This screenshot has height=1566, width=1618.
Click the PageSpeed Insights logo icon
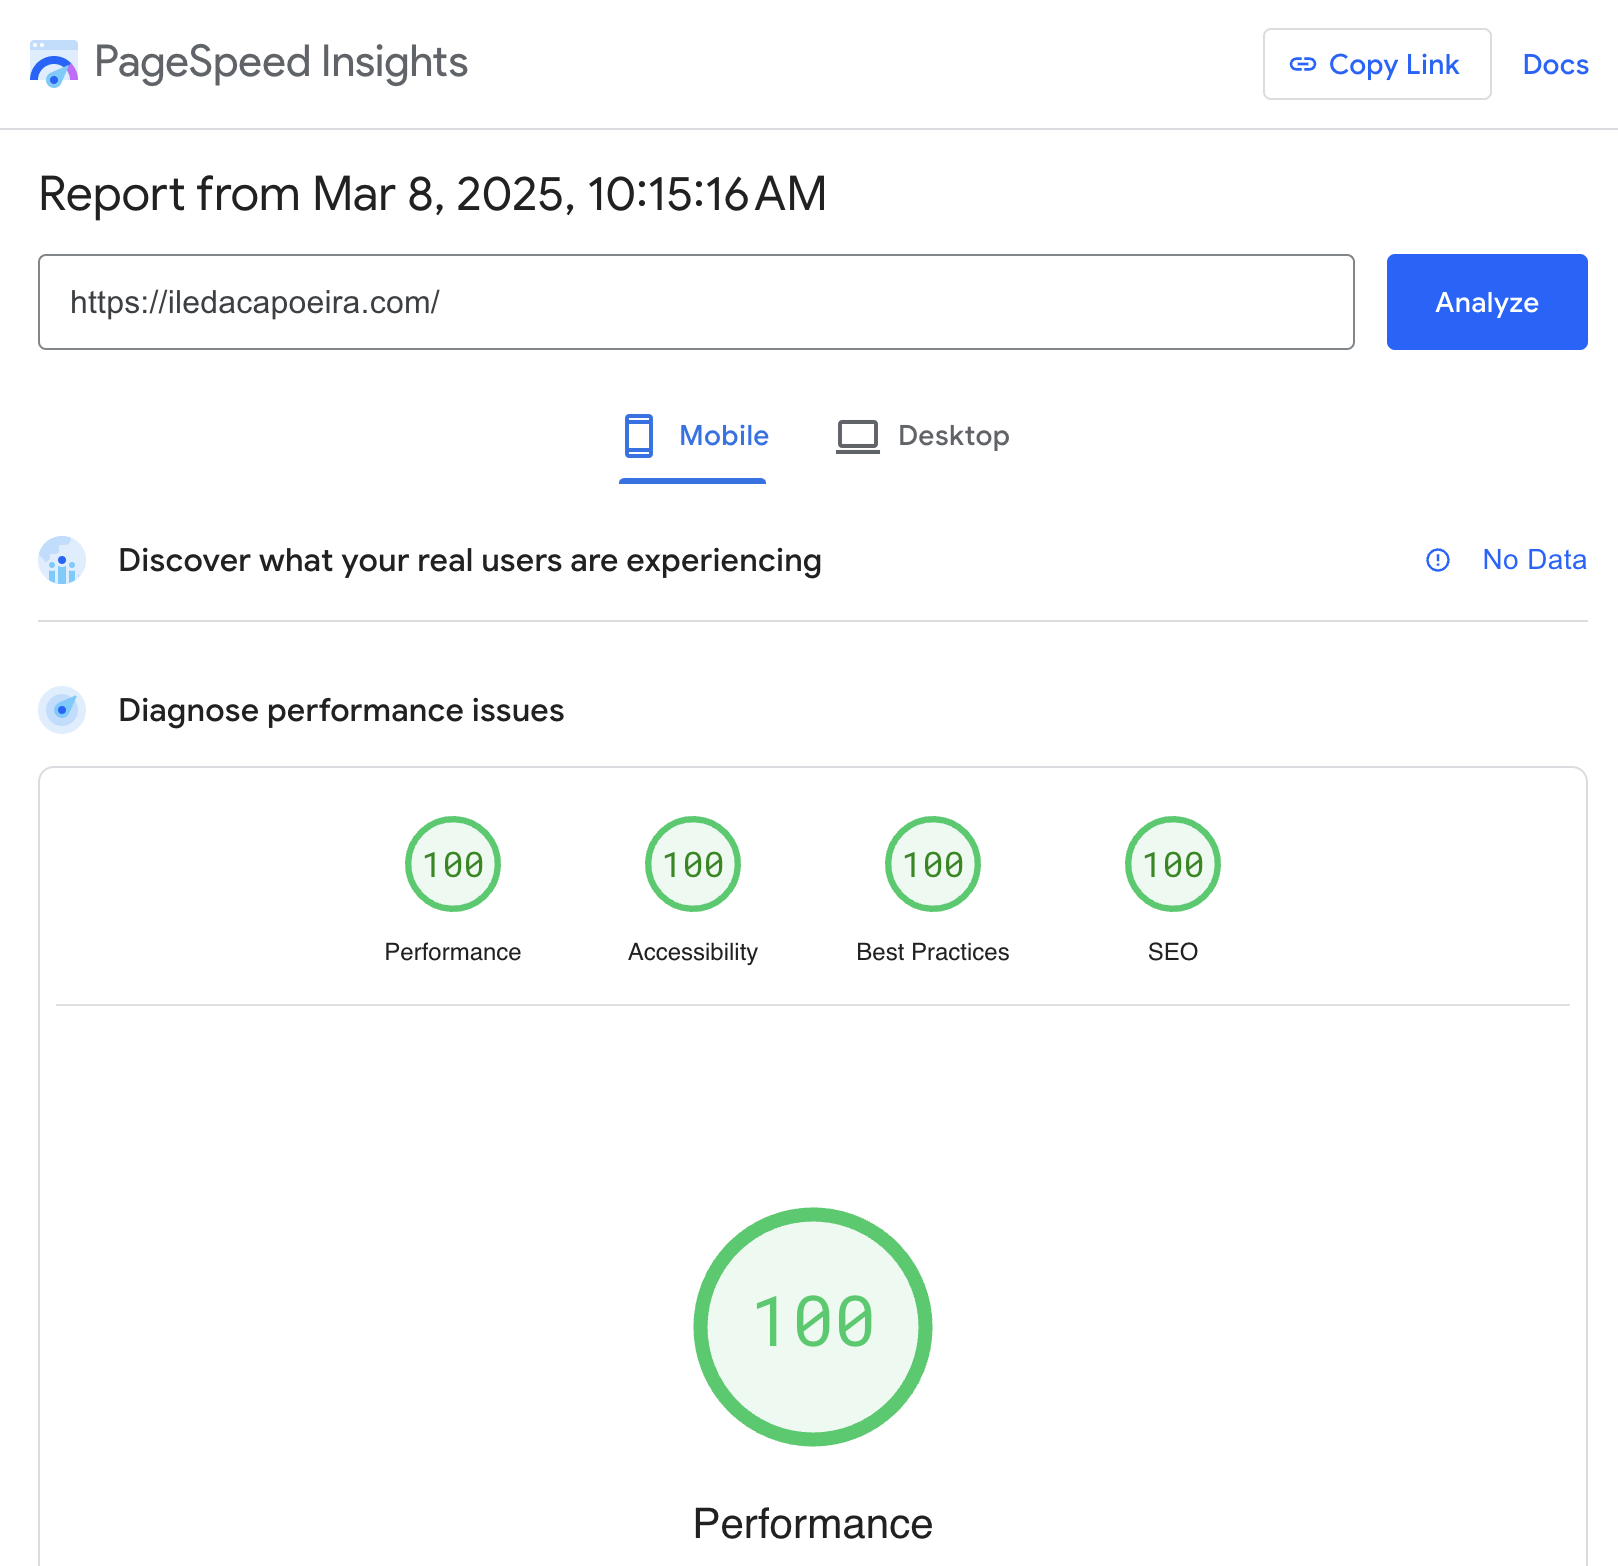pyautogui.click(x=54, y=64)
